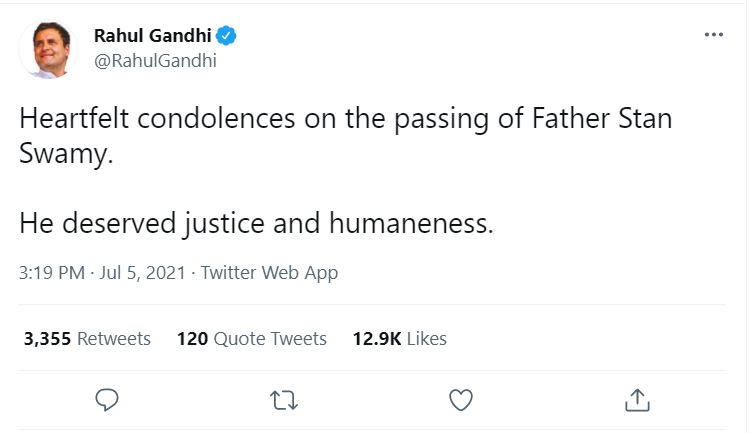Show the 12.9K Likes list
The width and height of the screenshot is (750, 433).
(399, 339)
